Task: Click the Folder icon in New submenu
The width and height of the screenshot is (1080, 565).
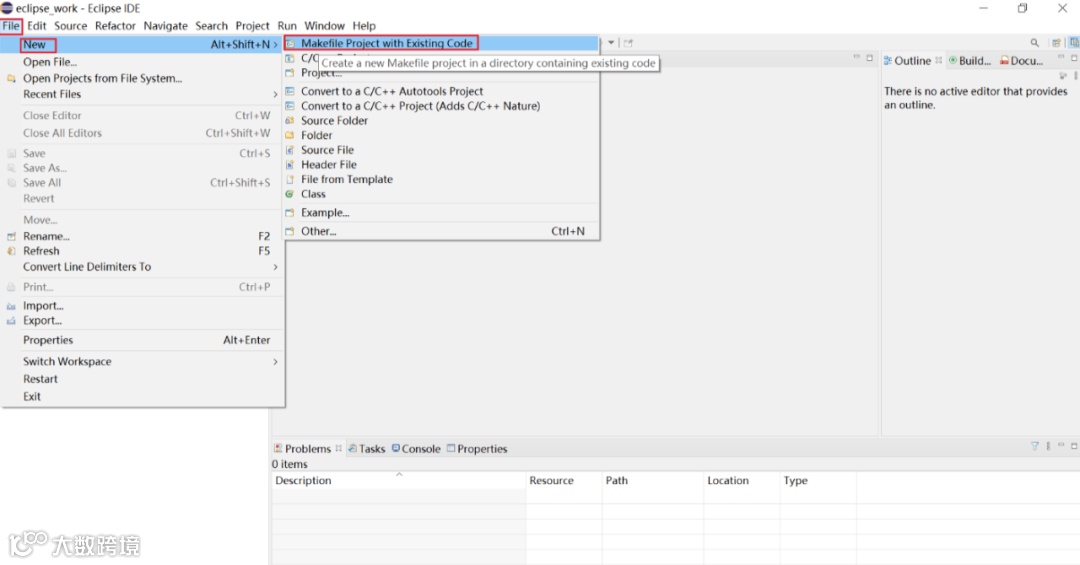Action: 290,135
